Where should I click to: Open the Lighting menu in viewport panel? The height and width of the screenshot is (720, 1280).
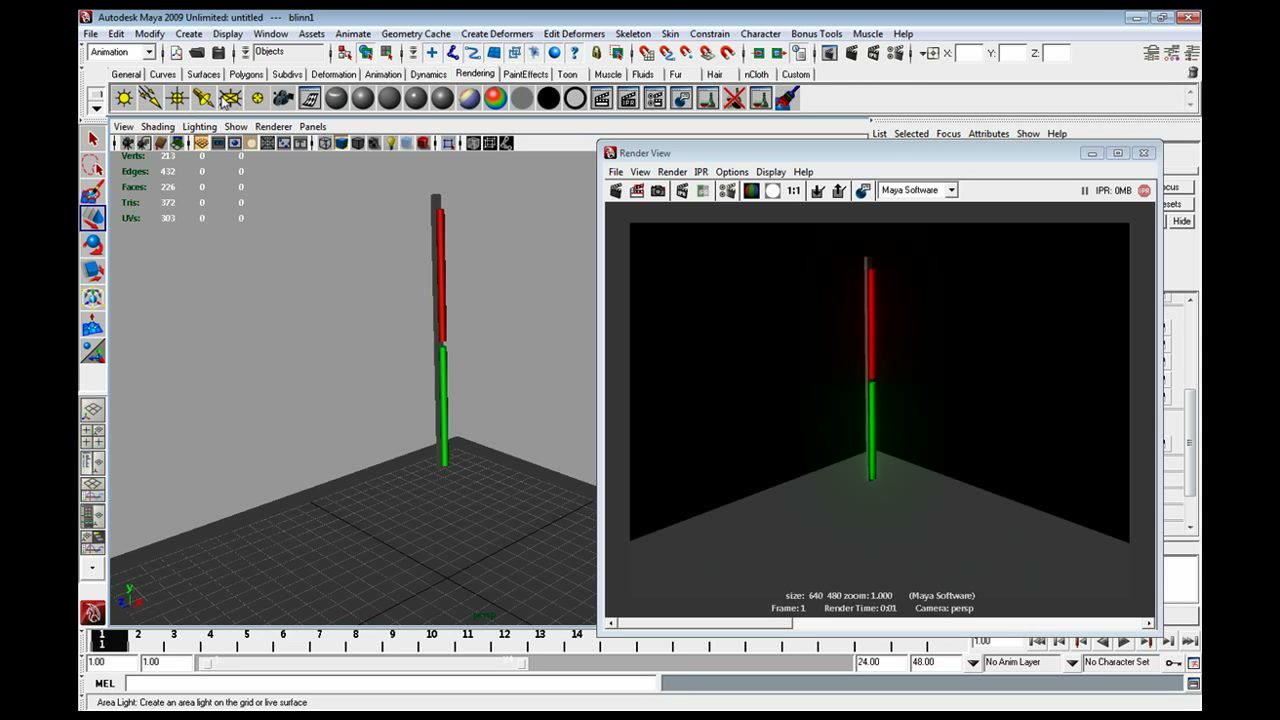click(199, 127)
